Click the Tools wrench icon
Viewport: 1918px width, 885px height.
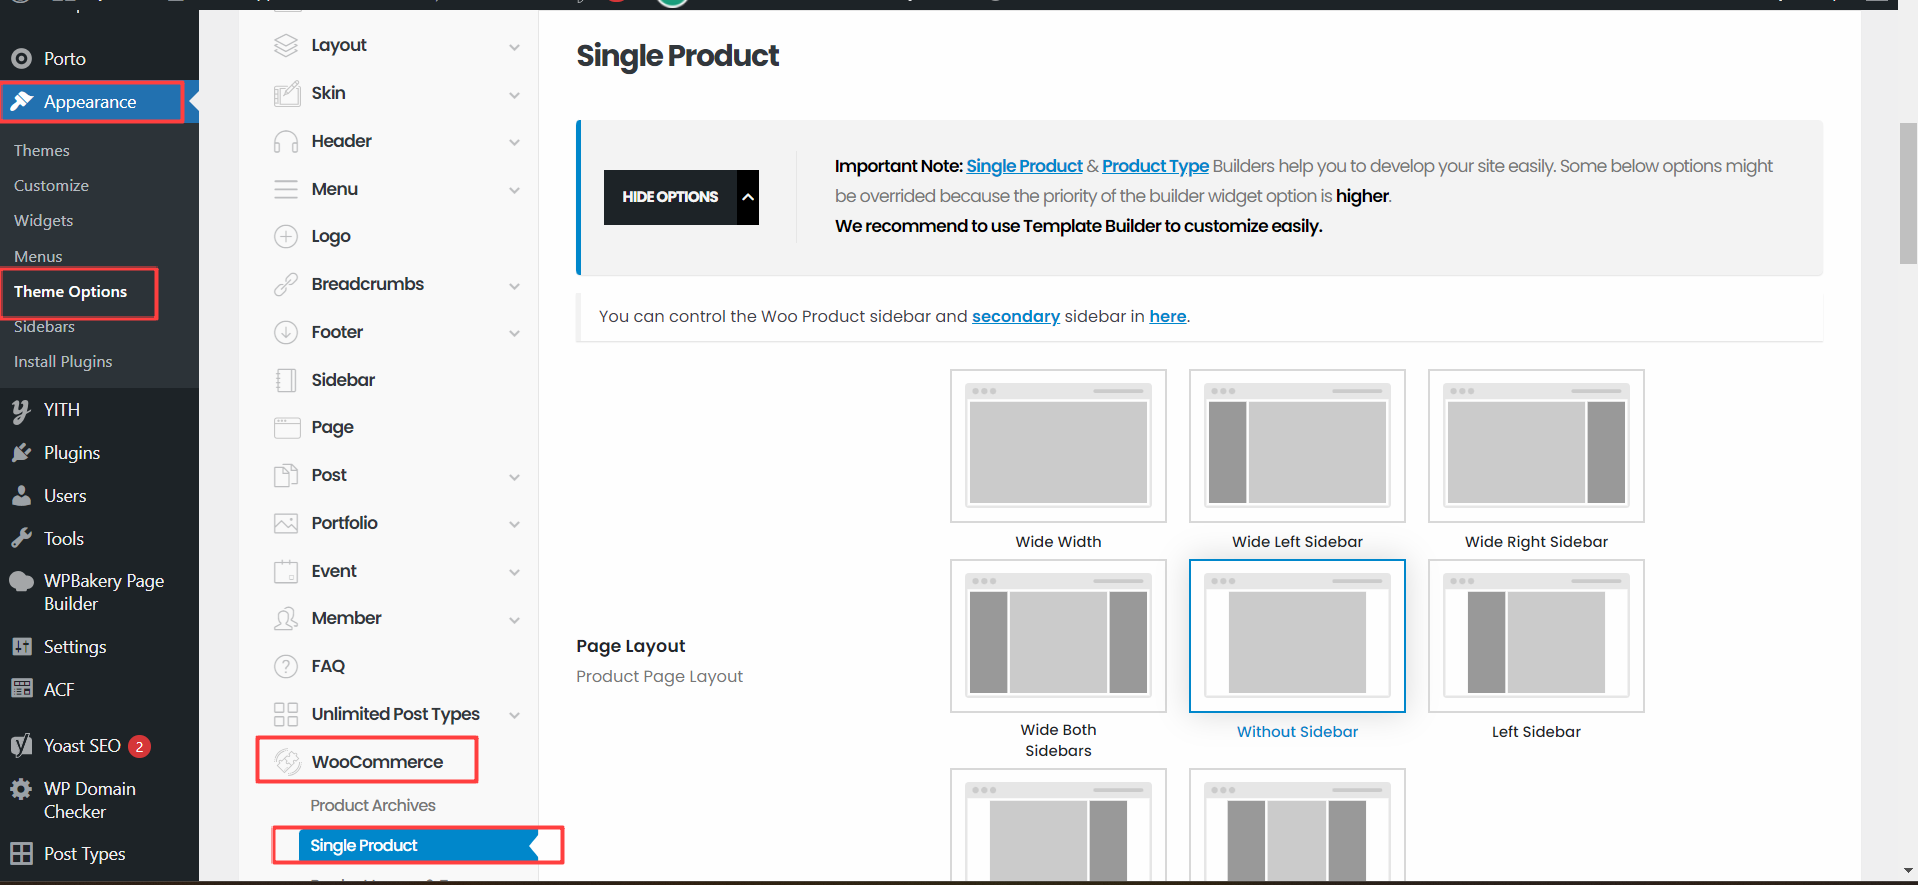[x=21, y=538]
